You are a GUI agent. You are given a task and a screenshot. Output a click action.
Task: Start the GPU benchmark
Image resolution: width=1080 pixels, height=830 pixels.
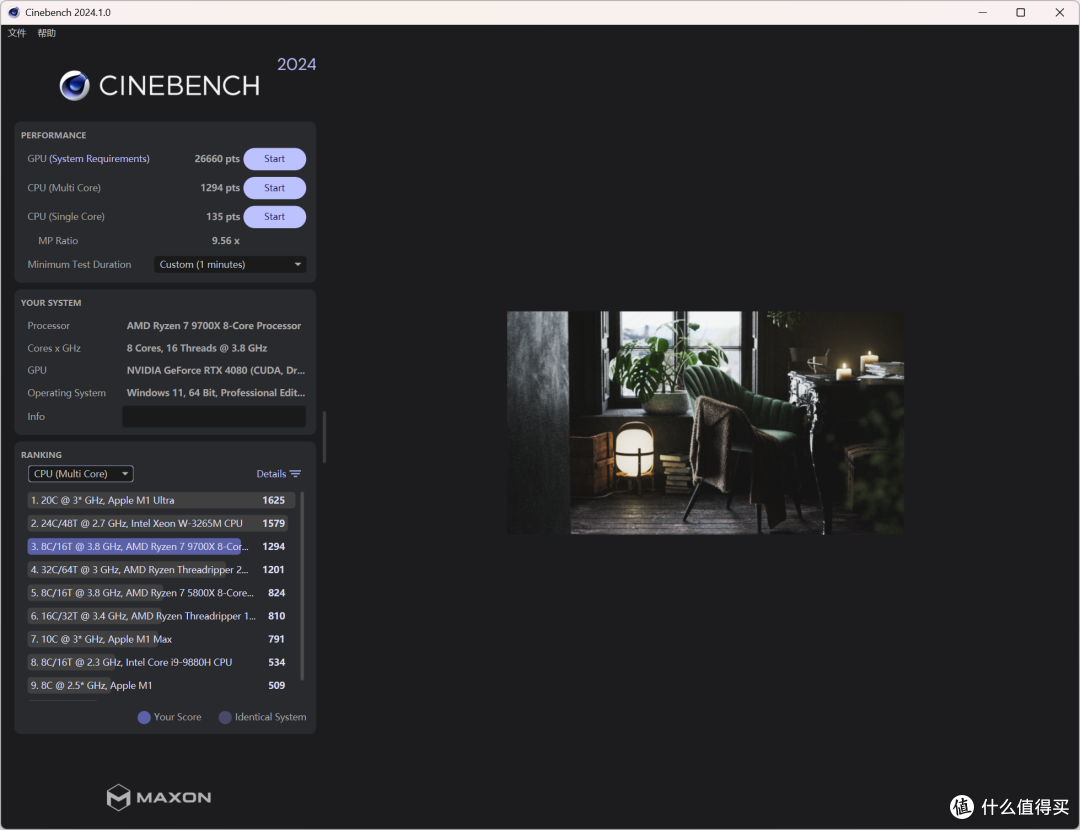point(274,158)
